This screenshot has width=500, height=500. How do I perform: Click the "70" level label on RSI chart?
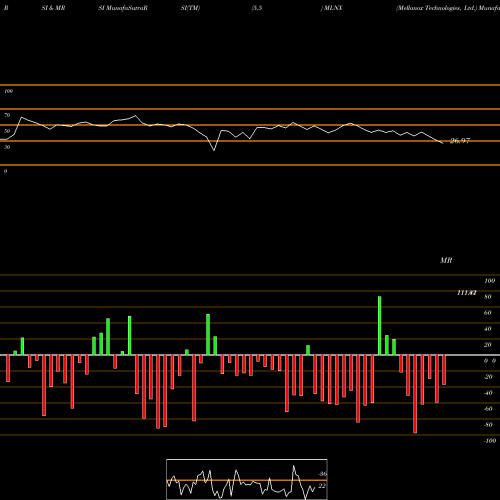7,115
